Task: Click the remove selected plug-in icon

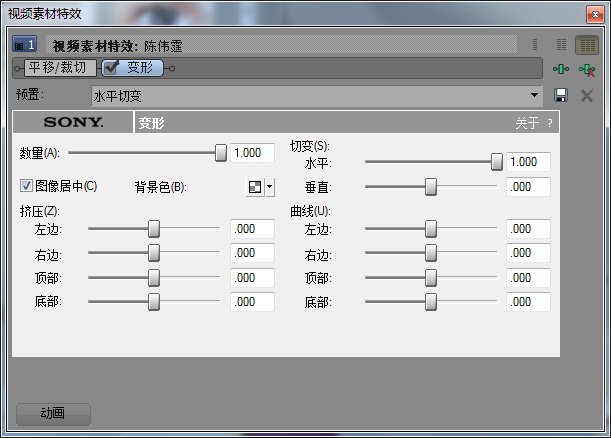Action: (x=586, y=69)
